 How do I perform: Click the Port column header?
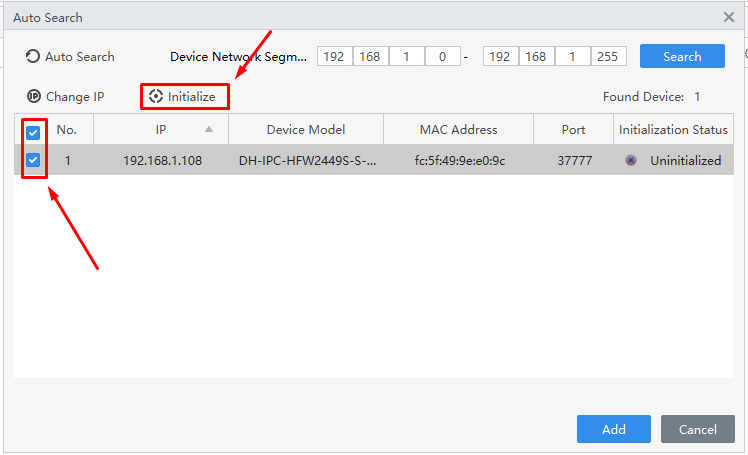pos(573,129)
